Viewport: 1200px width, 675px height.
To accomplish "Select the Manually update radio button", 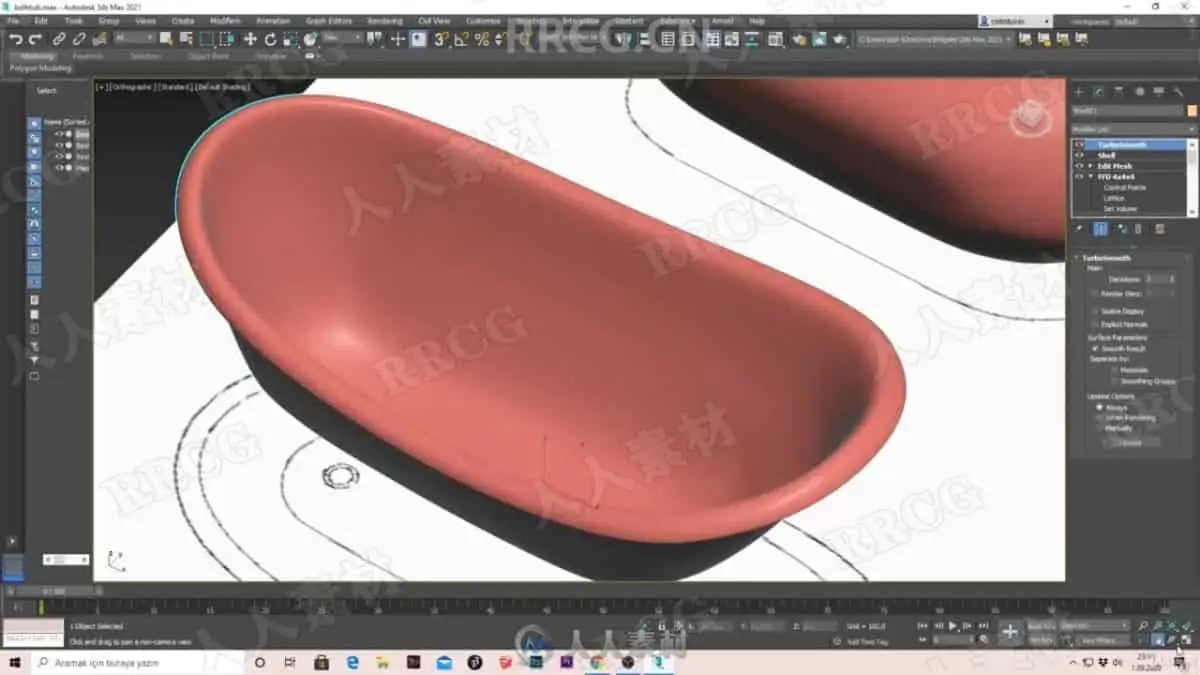I will tap(1100, 428).
